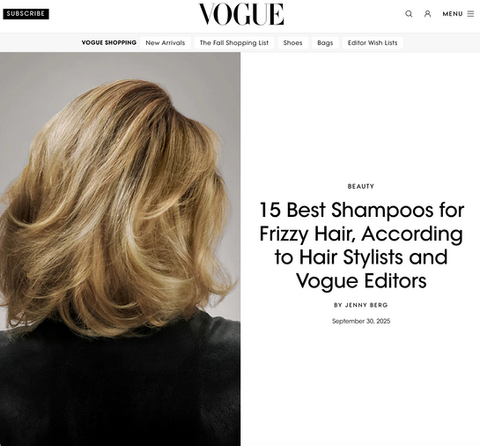
Task: Open the Beauty category link
Action: 361,186
